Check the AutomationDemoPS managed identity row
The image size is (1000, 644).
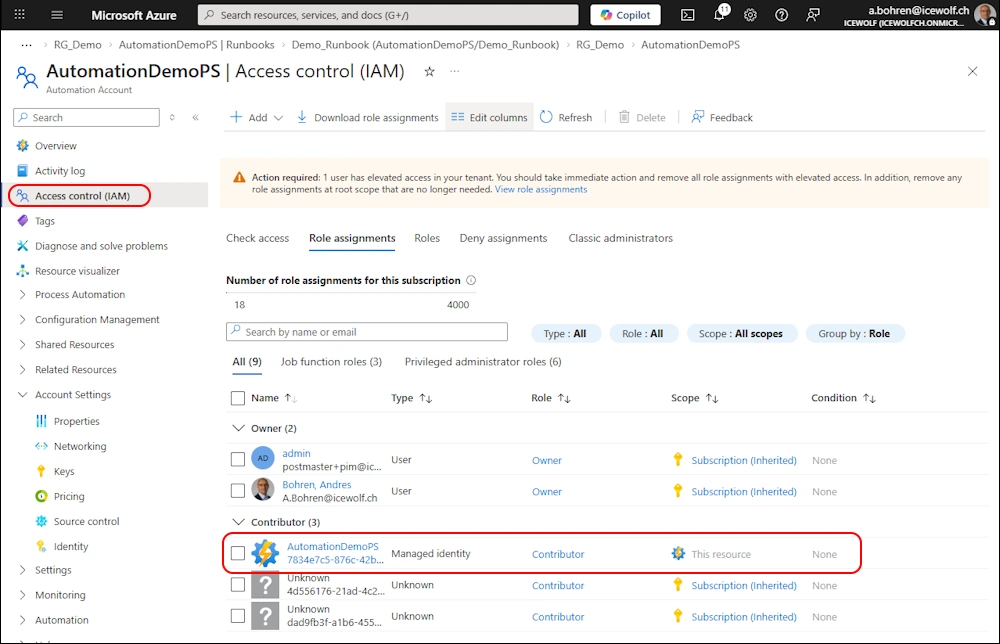[238, 553]
